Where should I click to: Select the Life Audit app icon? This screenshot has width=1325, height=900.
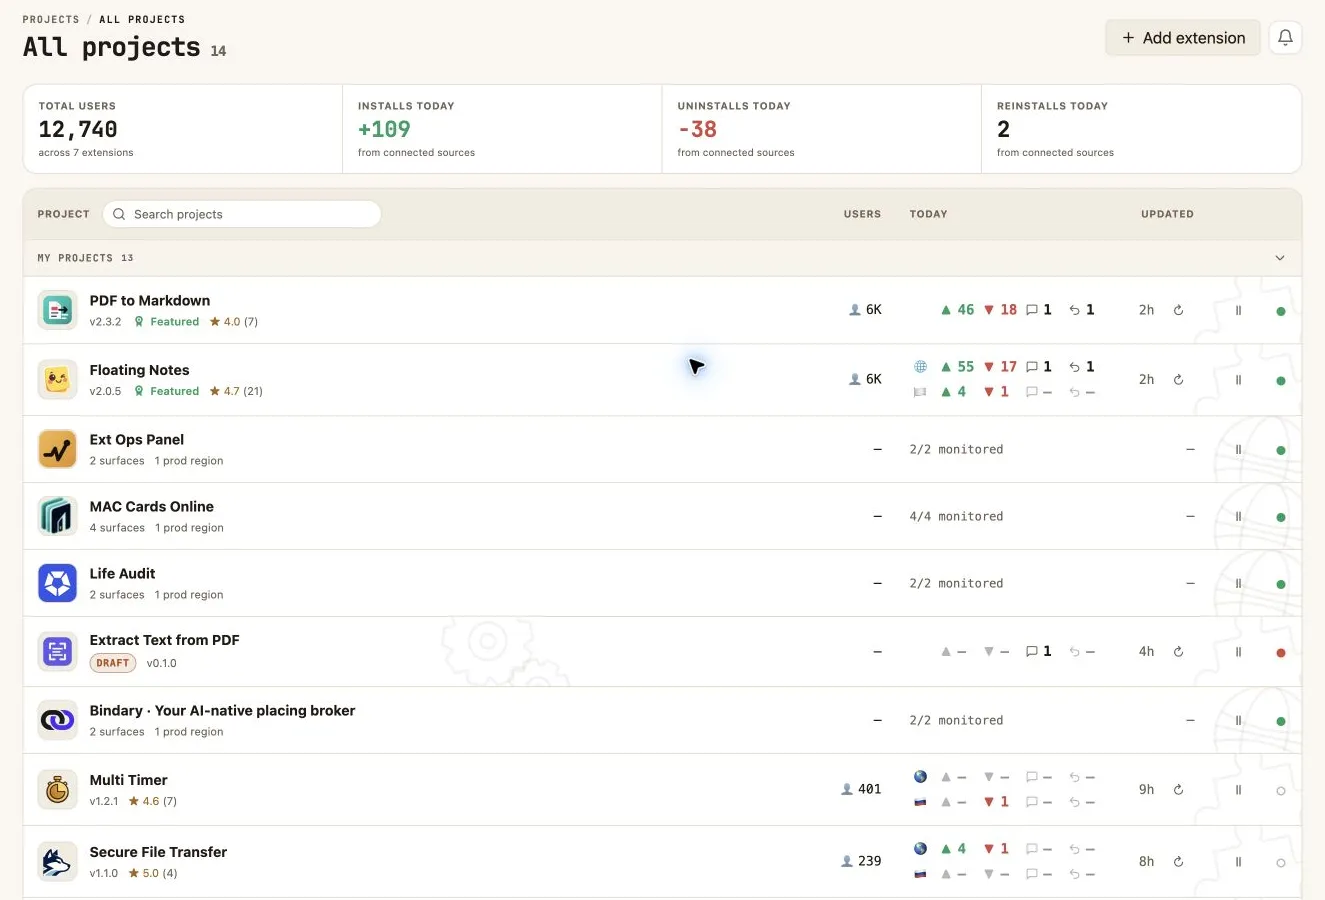pos(58,583)
